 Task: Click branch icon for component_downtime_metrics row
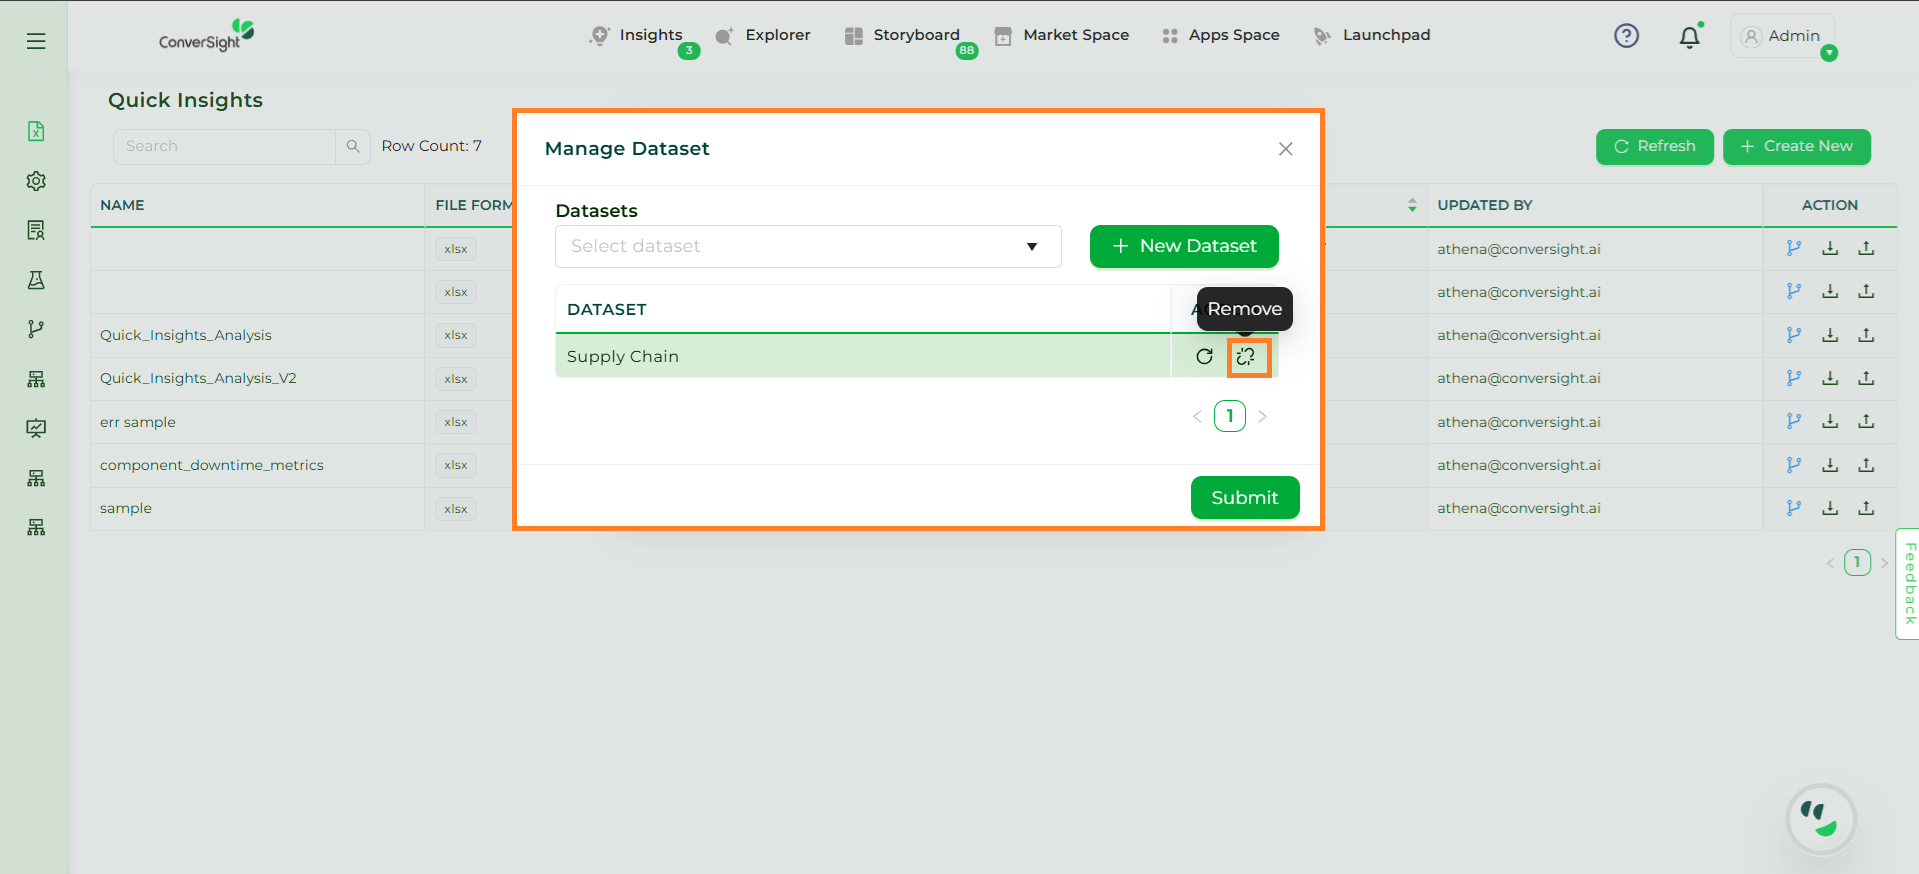pyautogui.click(x=1793, y=465)
